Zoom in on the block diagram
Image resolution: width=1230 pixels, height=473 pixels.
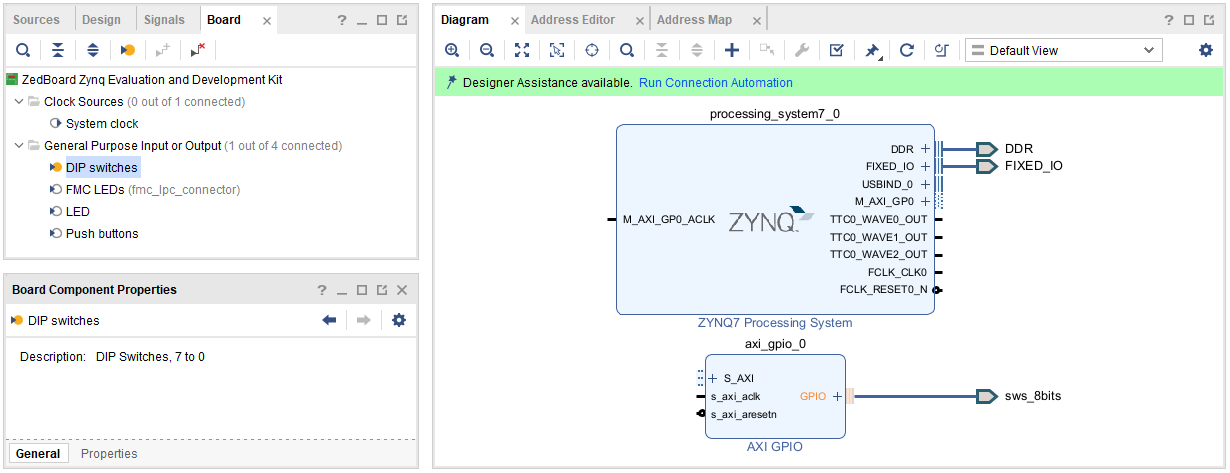point(452,50)
